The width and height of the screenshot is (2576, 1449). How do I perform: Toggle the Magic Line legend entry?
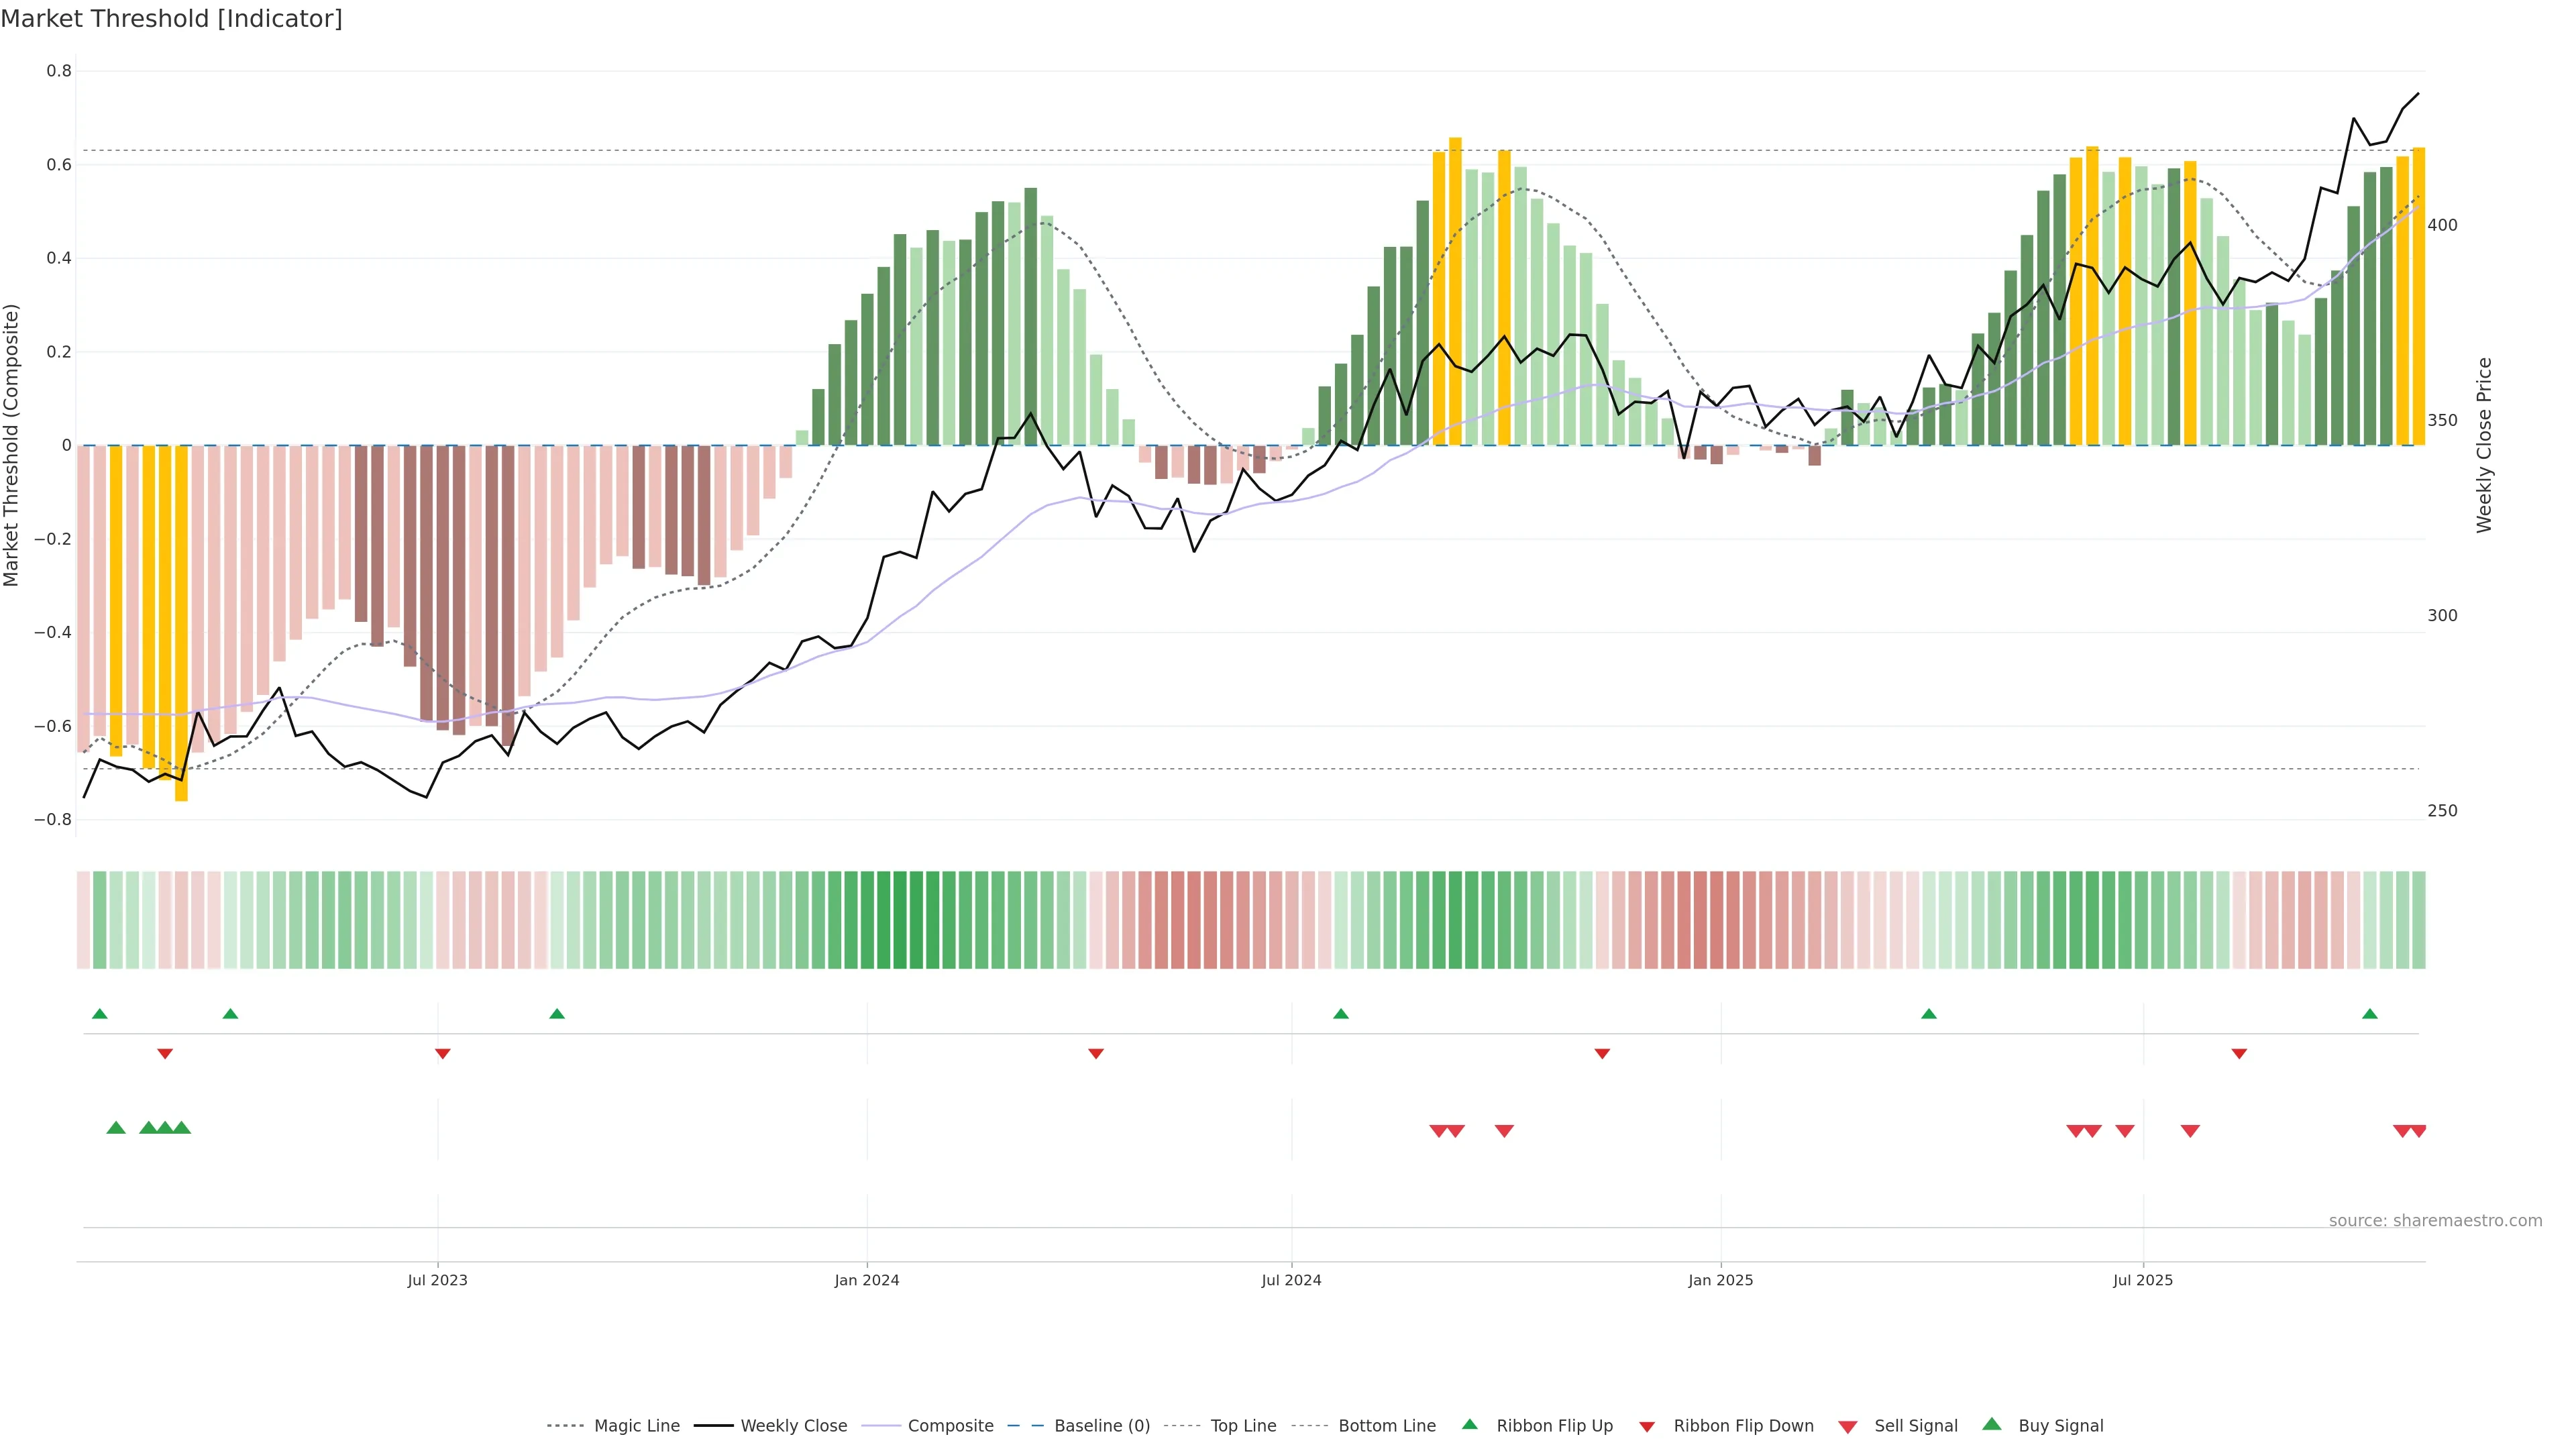(636, 1426)
